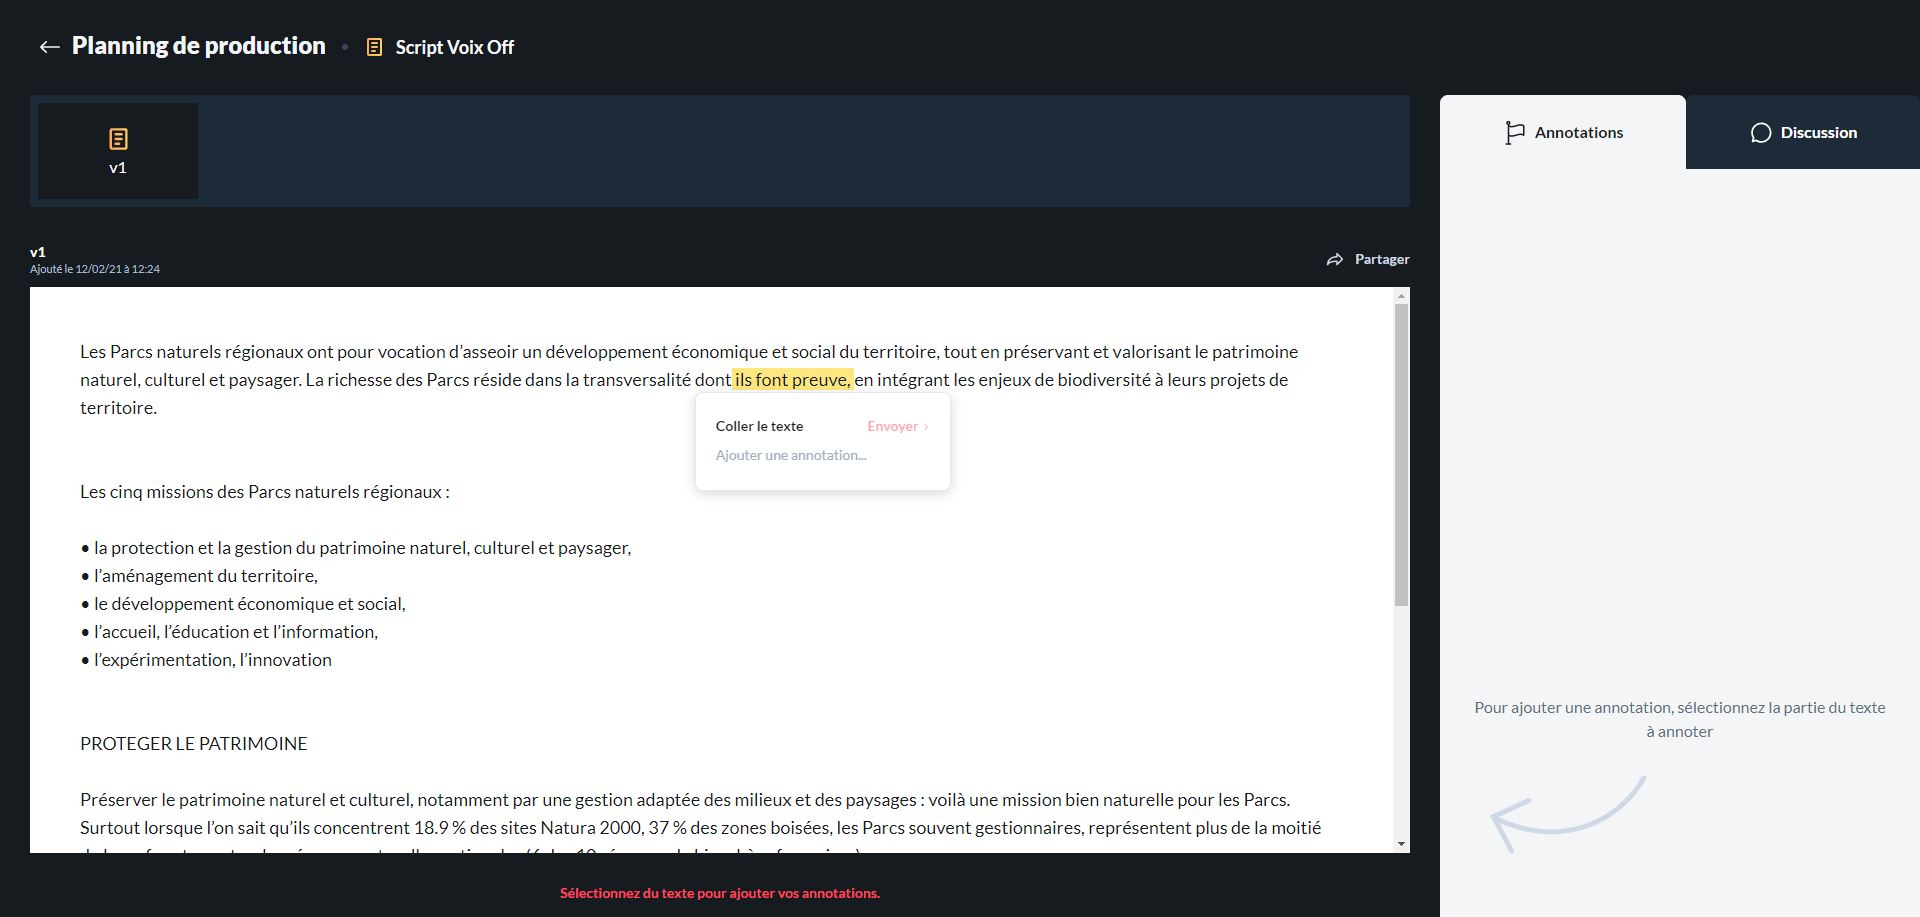Open the Partager share option
This screenshot has height=917, width=1920.
click(x=1368, y=260)
